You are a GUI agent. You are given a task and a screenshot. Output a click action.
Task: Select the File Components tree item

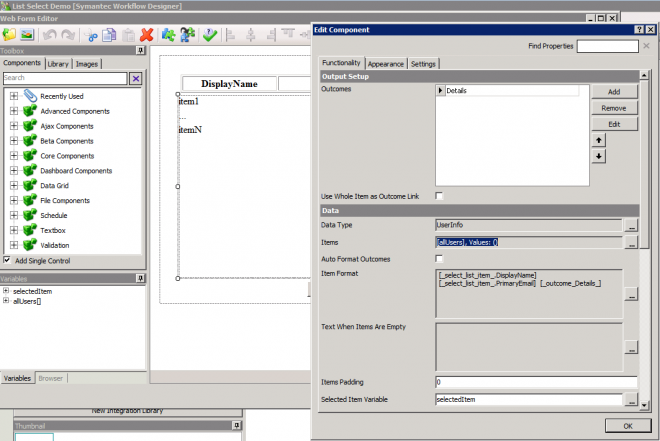click(x=65, y=200)
